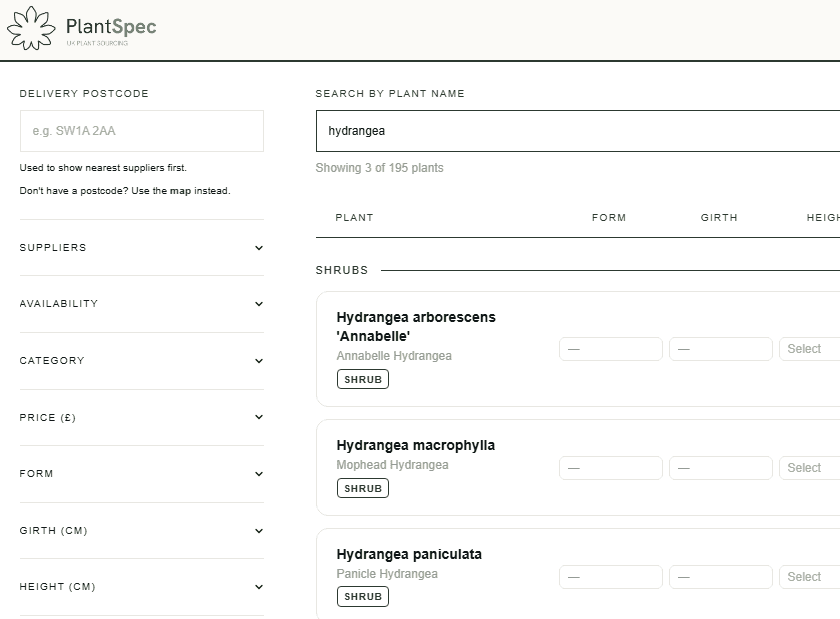Expand the Height (cm) filter section
The height and width of the screenshot is (619, 840).
coord(142,587)
